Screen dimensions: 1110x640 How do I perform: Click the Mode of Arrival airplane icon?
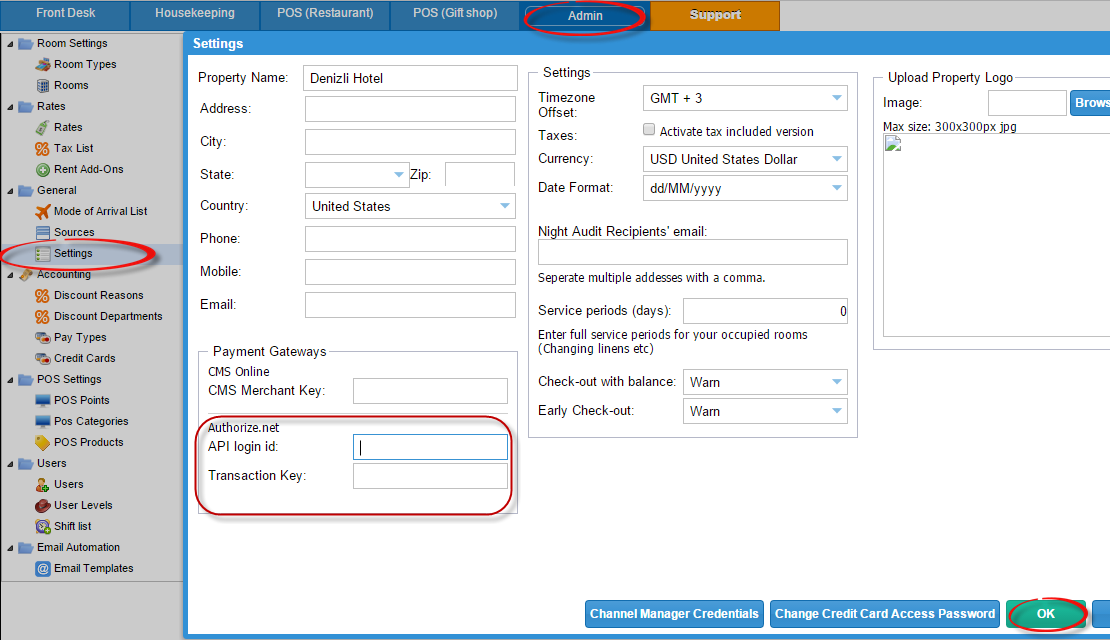coord(42,211)
